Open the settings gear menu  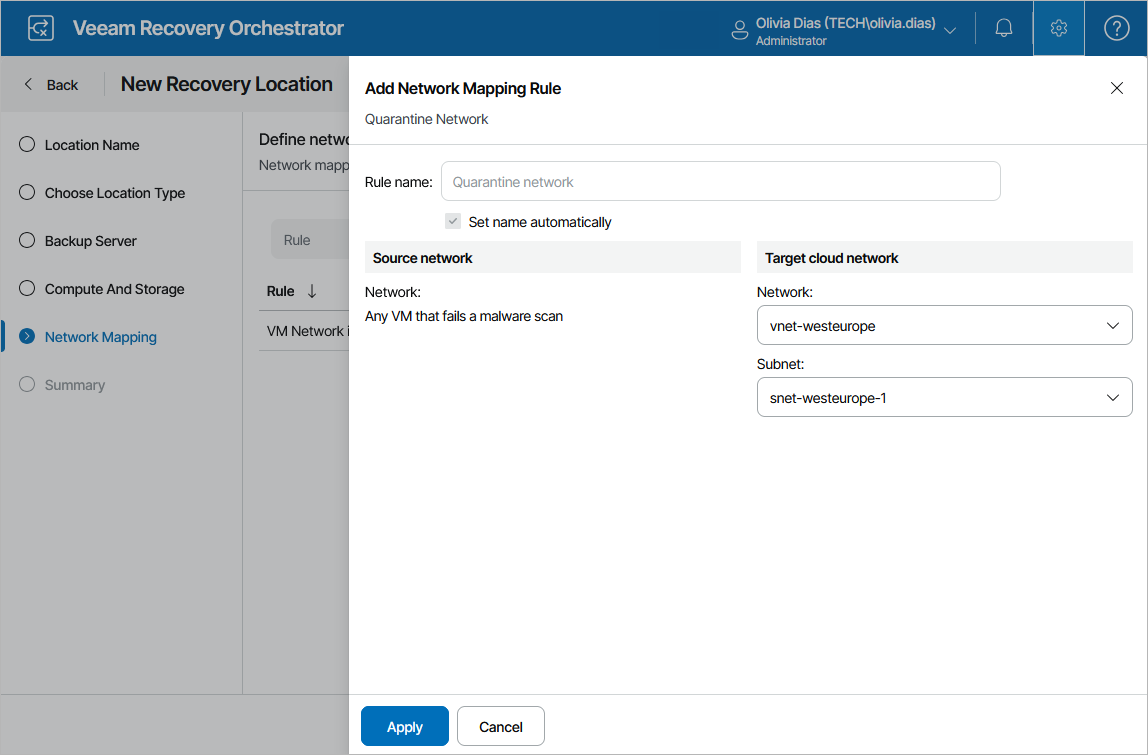pyautogui.click(x=1059, y=28)
